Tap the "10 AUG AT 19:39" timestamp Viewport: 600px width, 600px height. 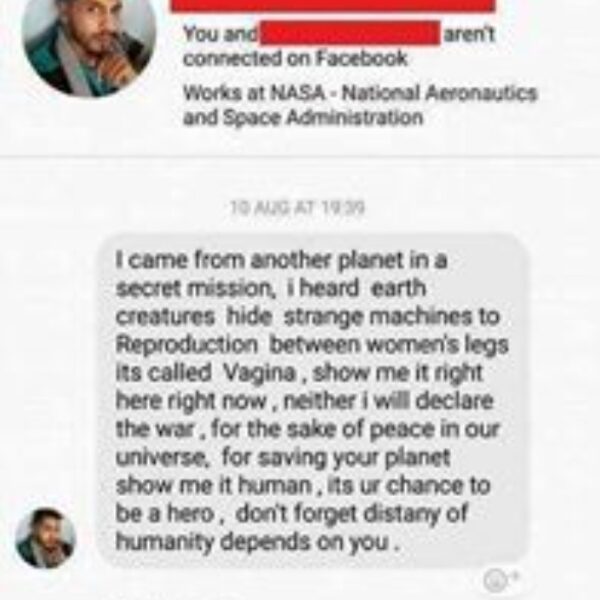(x=298, y=208)
